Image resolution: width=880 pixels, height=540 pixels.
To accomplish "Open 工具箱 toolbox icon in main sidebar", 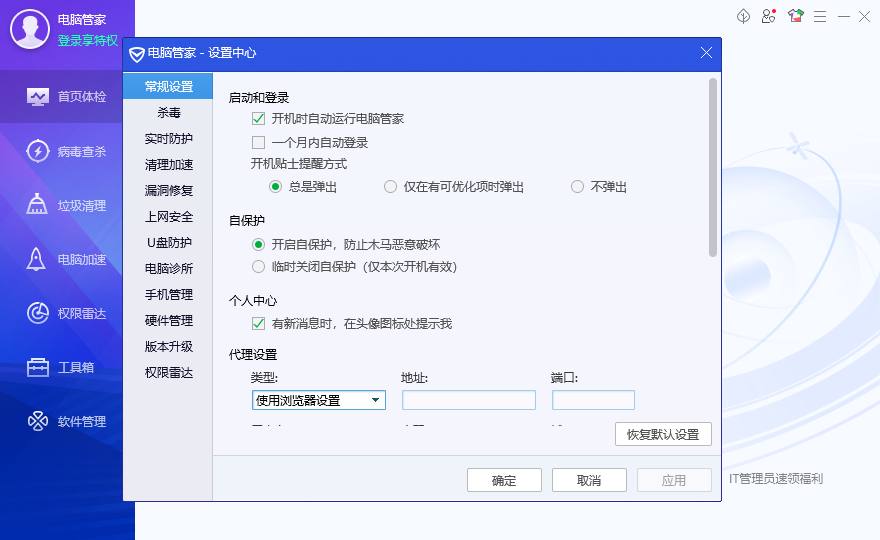I will [38, 367].
